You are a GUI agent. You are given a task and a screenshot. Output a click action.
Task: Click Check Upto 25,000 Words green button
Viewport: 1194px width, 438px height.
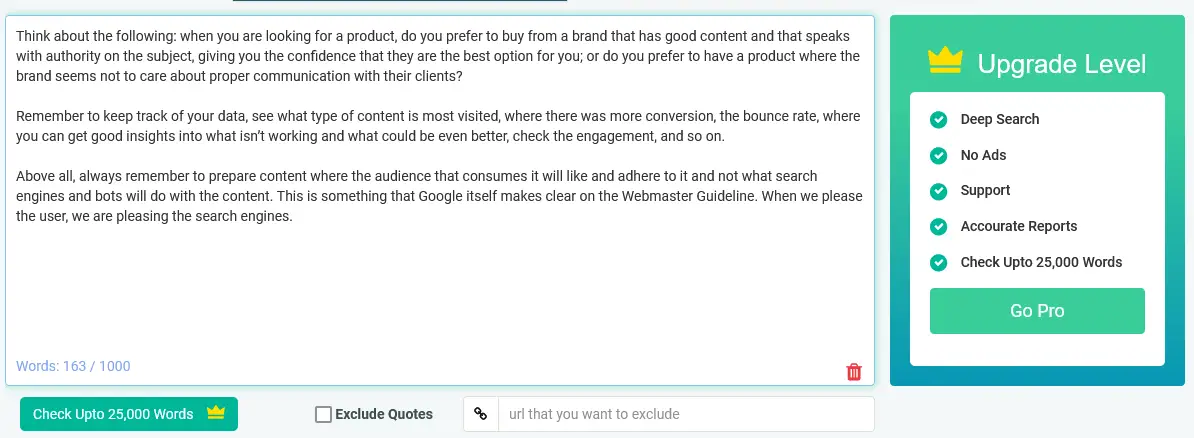click(129, 414)
